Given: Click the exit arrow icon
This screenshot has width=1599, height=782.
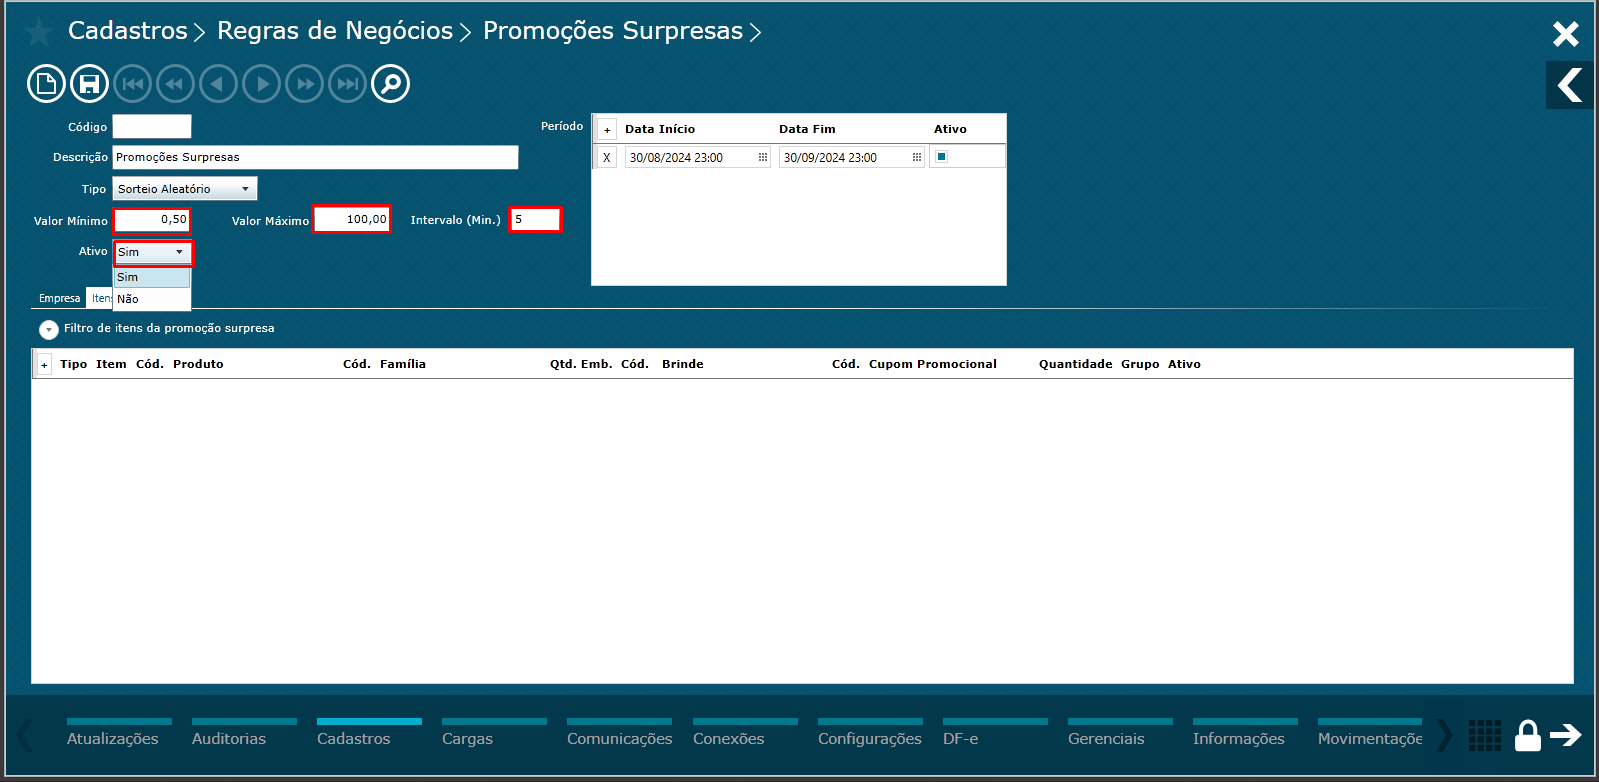Looking at the screenshot, I should 1566,735.
